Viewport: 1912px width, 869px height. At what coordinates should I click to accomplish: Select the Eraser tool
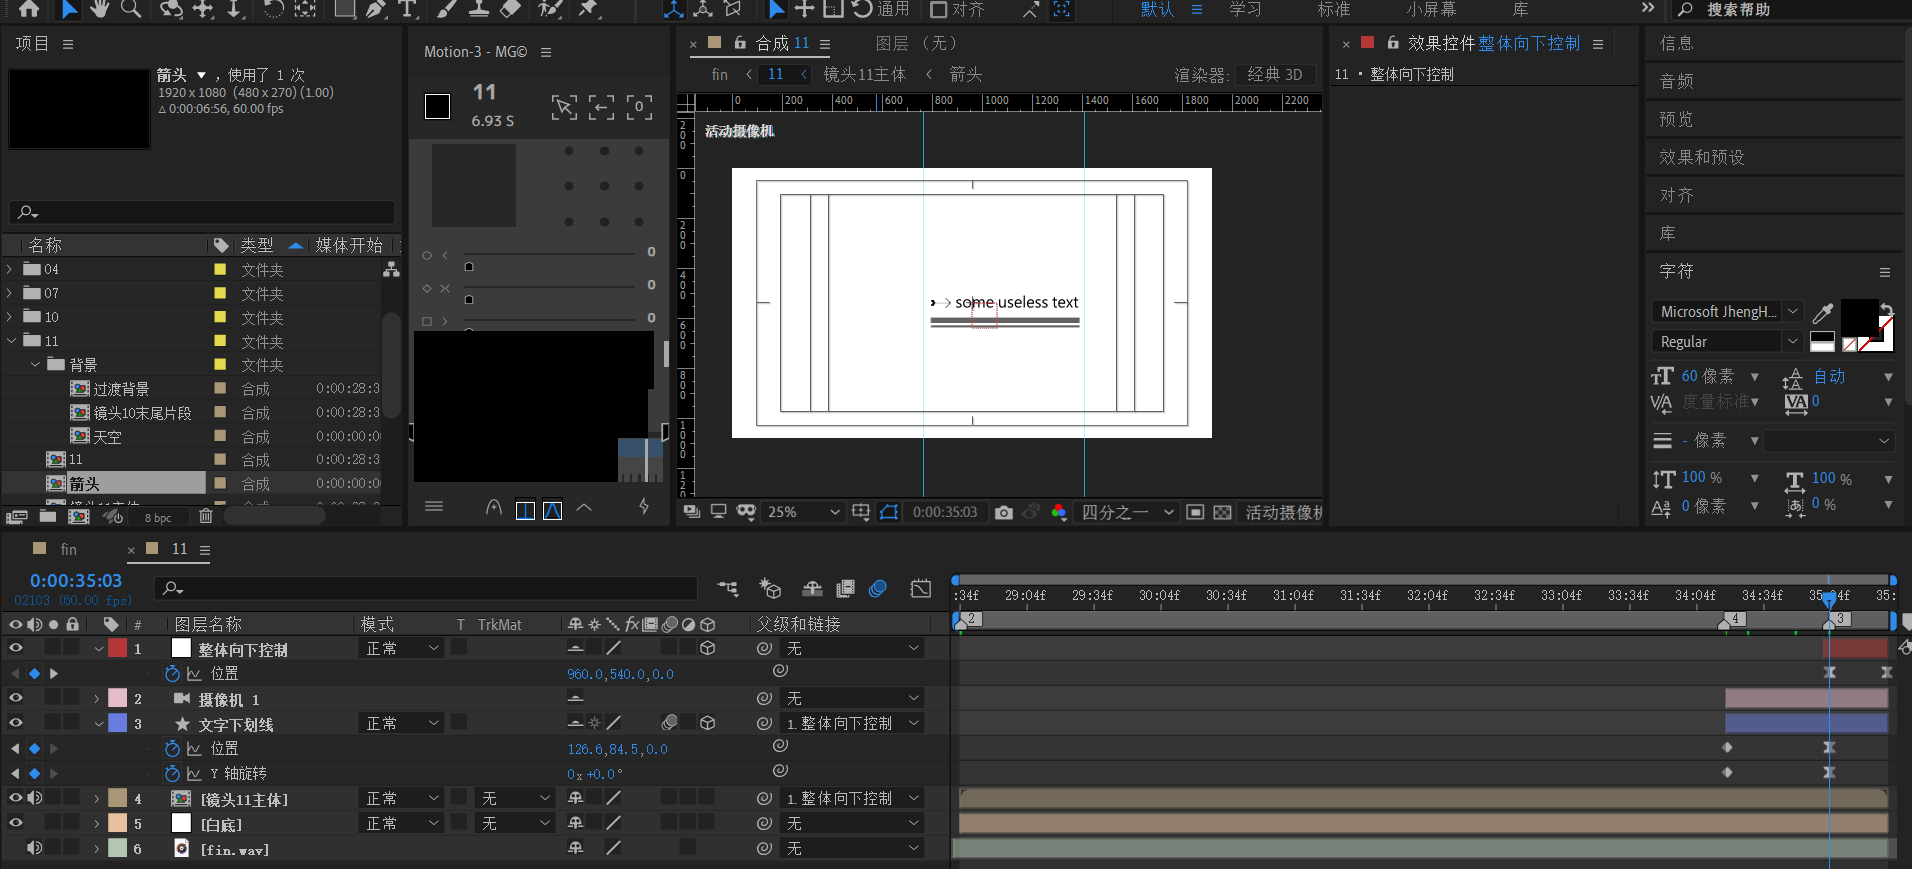pyautogui.click(x=510, y=9)
